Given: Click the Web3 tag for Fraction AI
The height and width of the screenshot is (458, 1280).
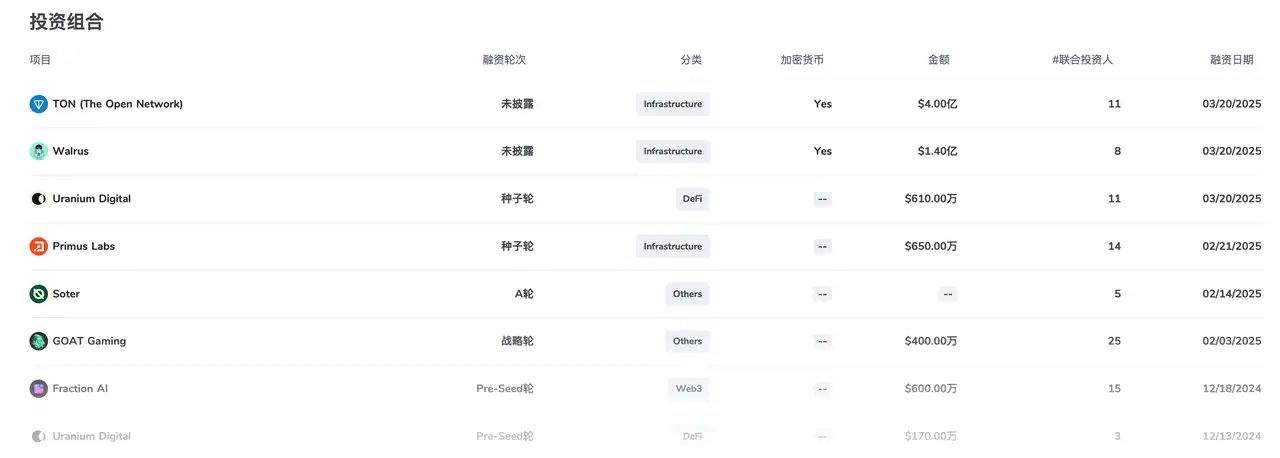Looking at the screenshot, I should [688, 389].
